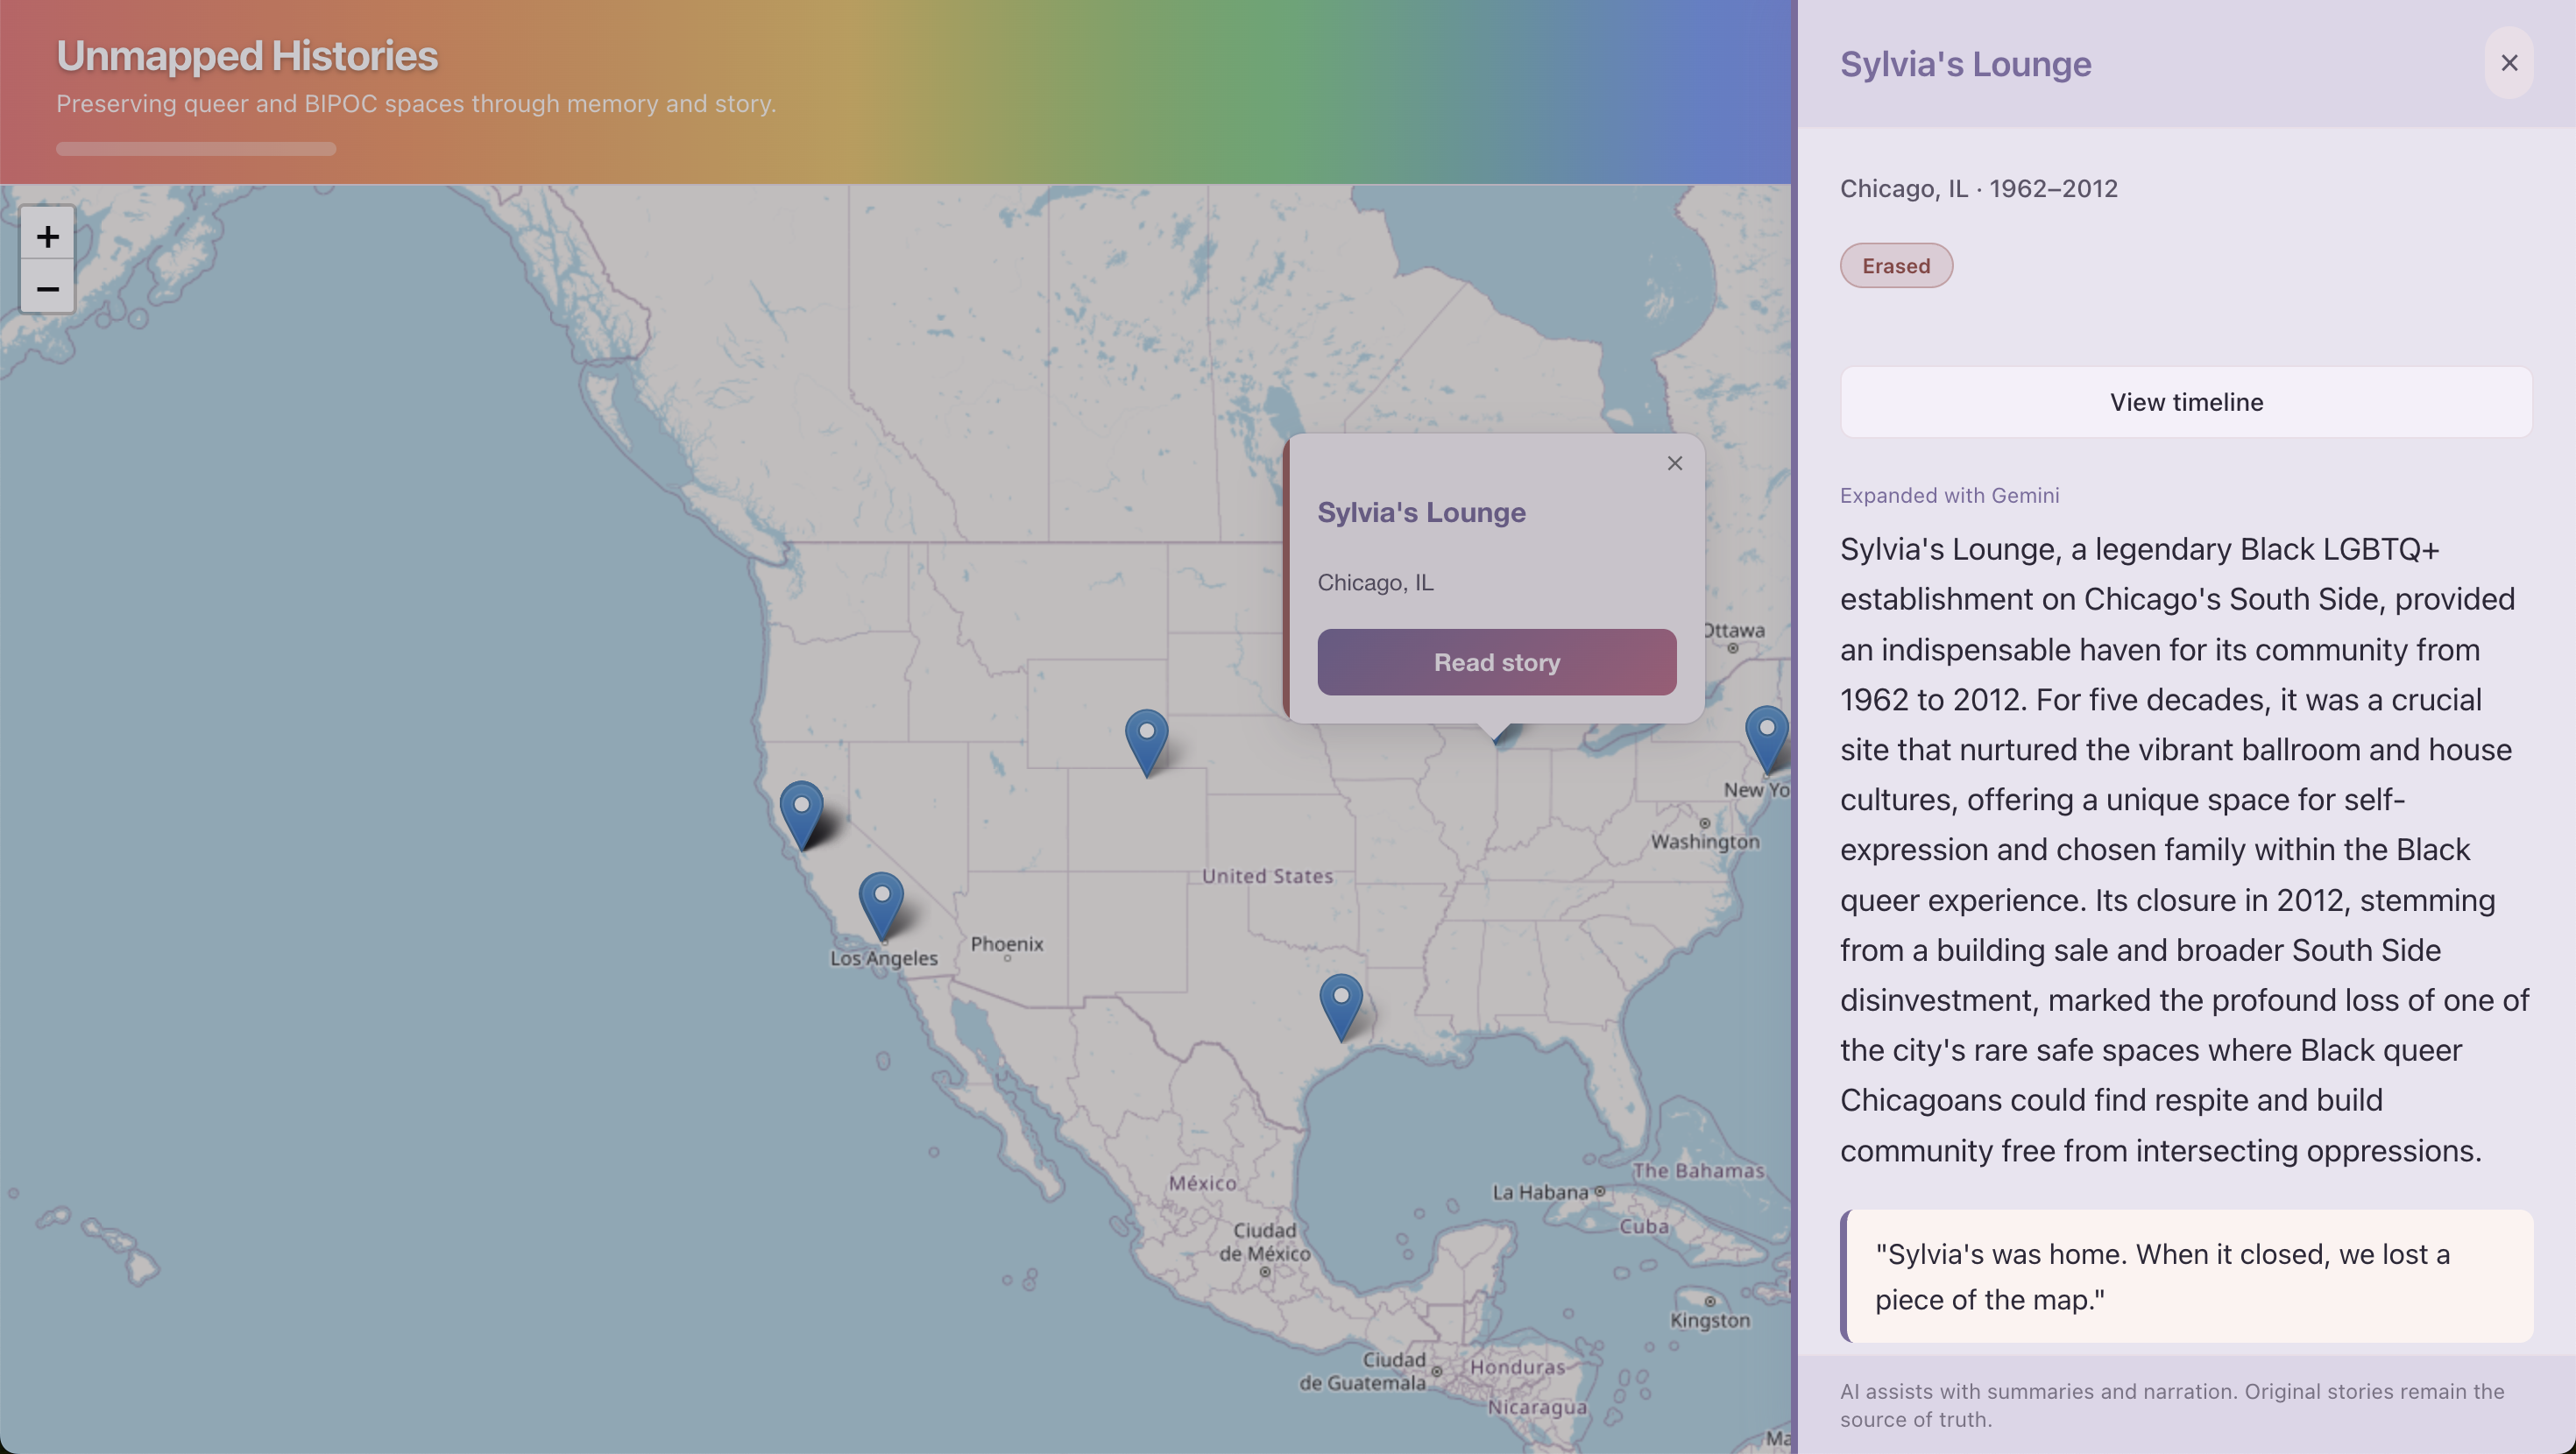Click the Sylvia's Lounge panel heading
2576x1454 pixels.
[1965, 64]
